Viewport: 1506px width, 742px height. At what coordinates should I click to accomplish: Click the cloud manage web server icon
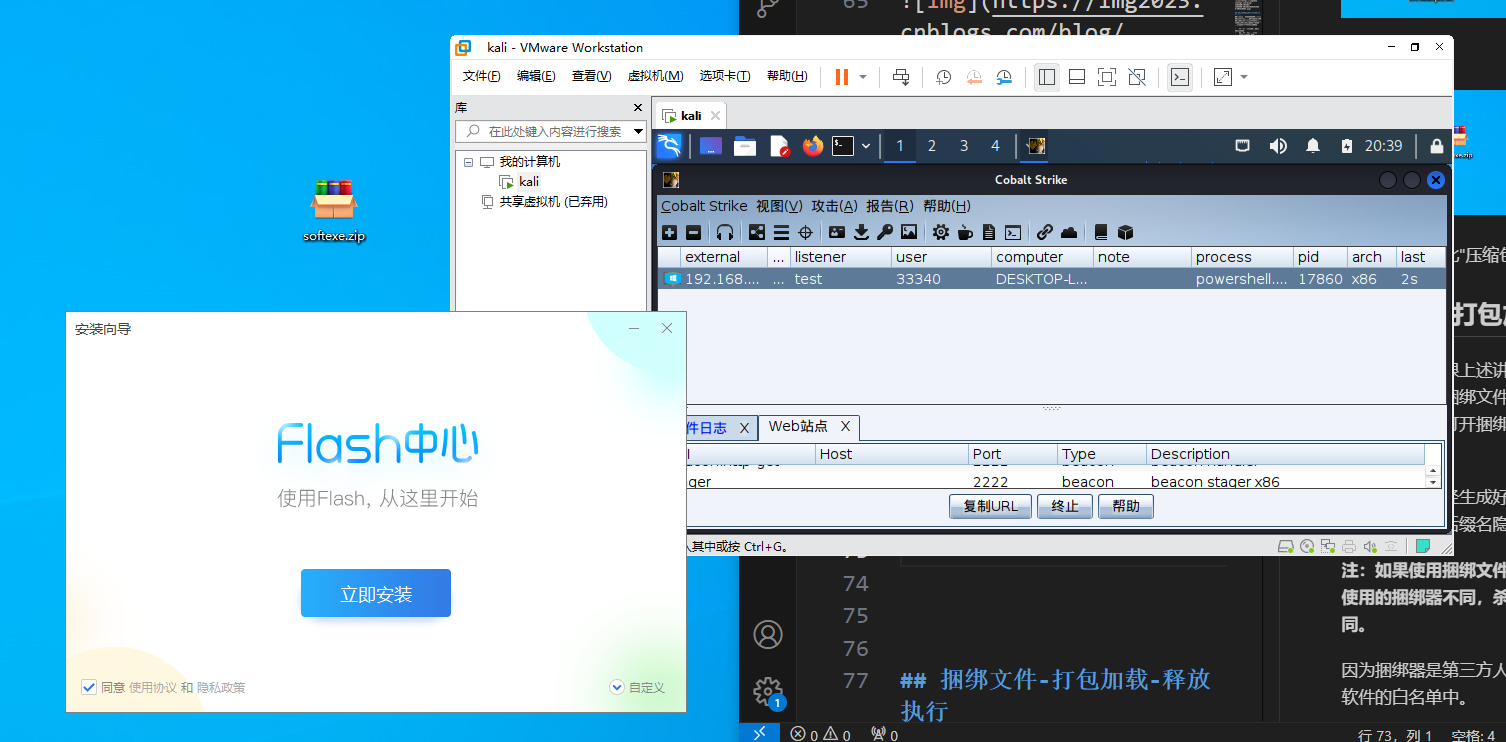coord(1069,232)
